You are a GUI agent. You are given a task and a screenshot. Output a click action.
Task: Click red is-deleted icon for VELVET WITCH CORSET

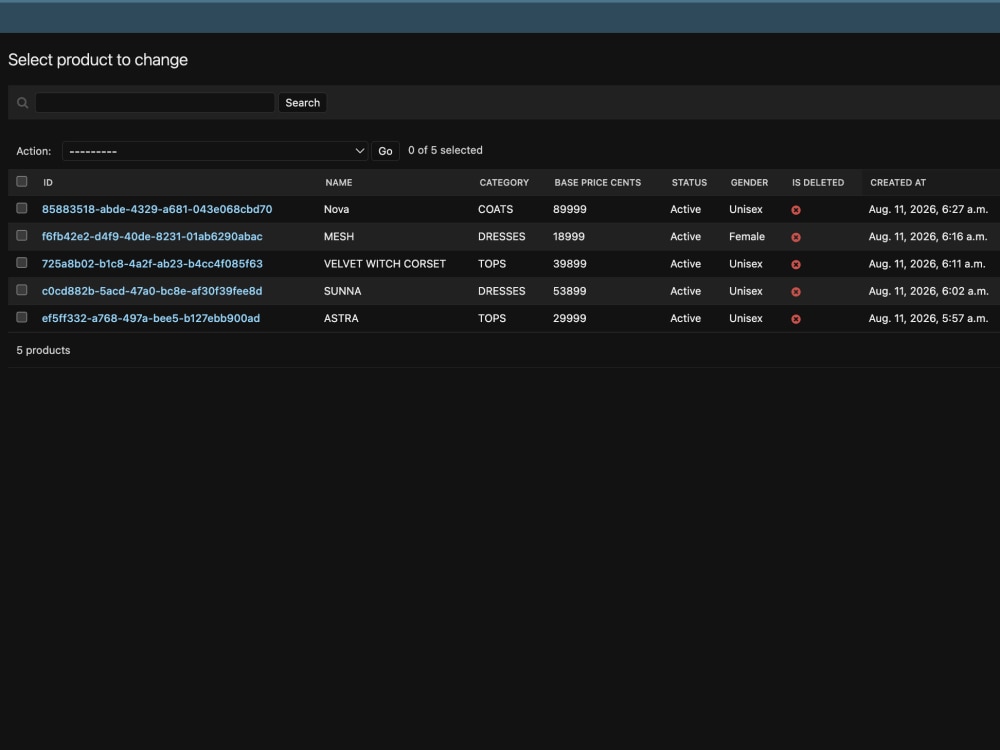pyautogui.click(x=796, y=265)
